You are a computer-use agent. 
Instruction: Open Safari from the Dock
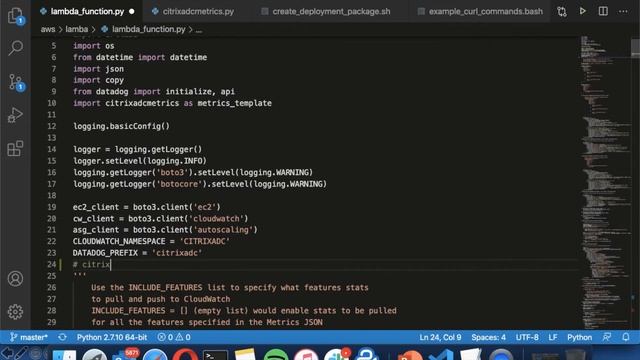coord(155,355)
